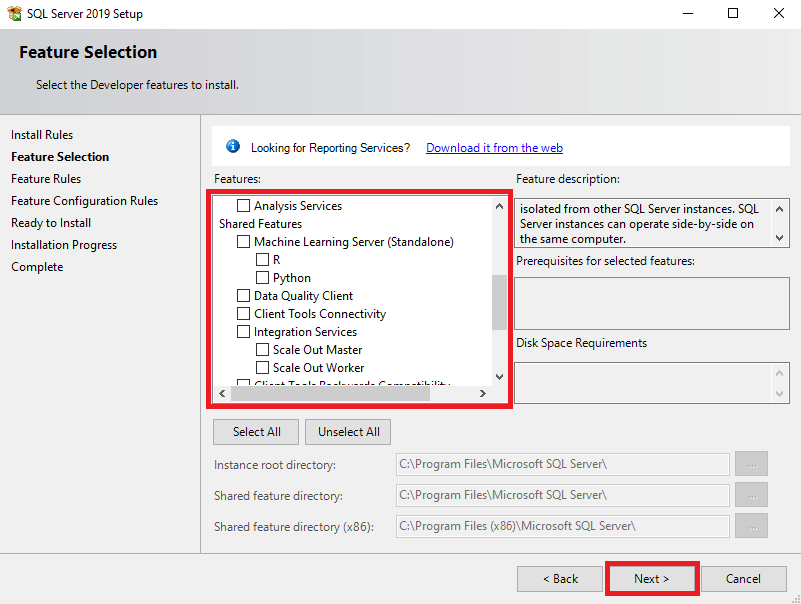Minimize the SQL Server 2019 Setup window
The height and width of the screenshot is (604, 801).
[688, 13]
